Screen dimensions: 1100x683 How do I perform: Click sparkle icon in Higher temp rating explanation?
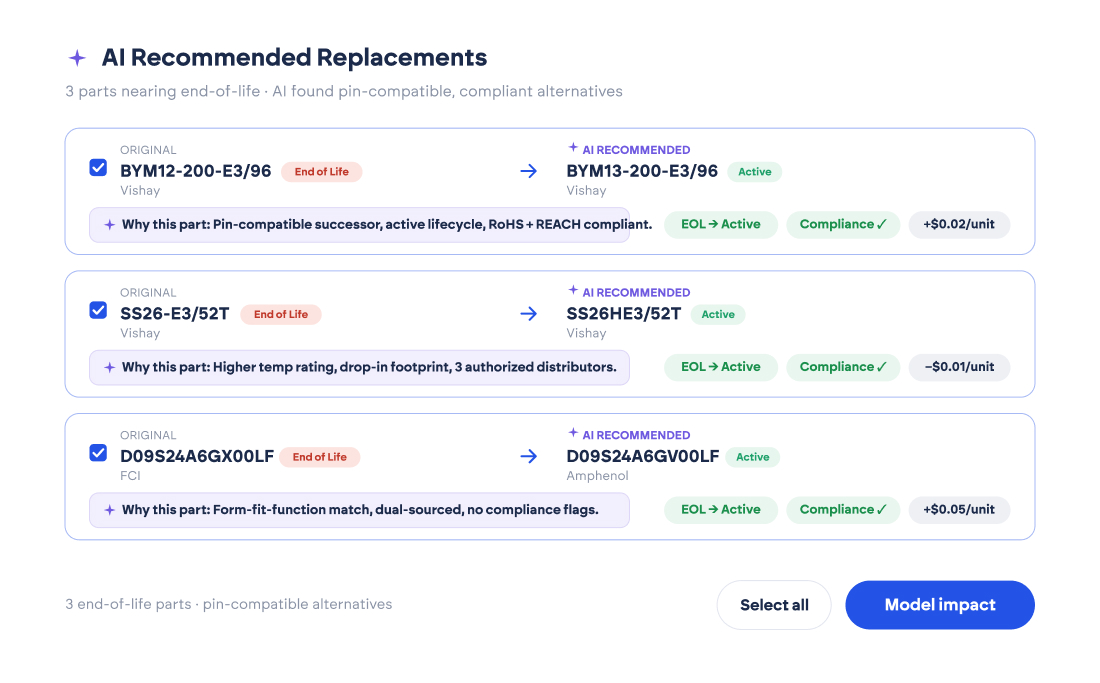tap(109, 367)
